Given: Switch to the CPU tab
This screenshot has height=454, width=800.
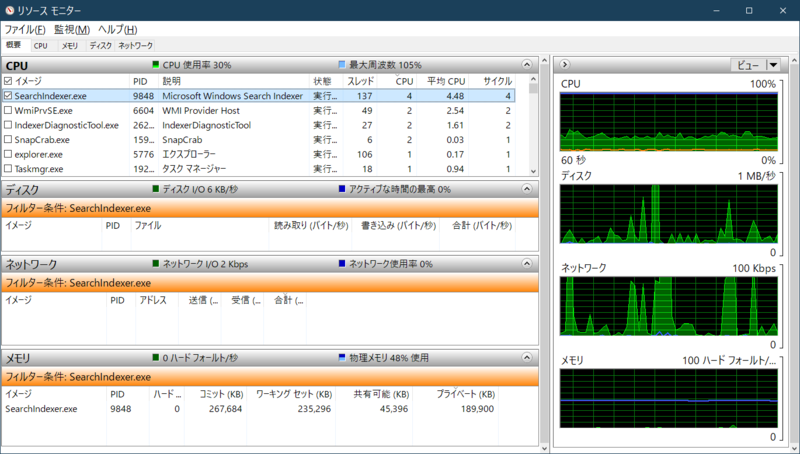Looking at the screenshot, I should click(41, 45).
